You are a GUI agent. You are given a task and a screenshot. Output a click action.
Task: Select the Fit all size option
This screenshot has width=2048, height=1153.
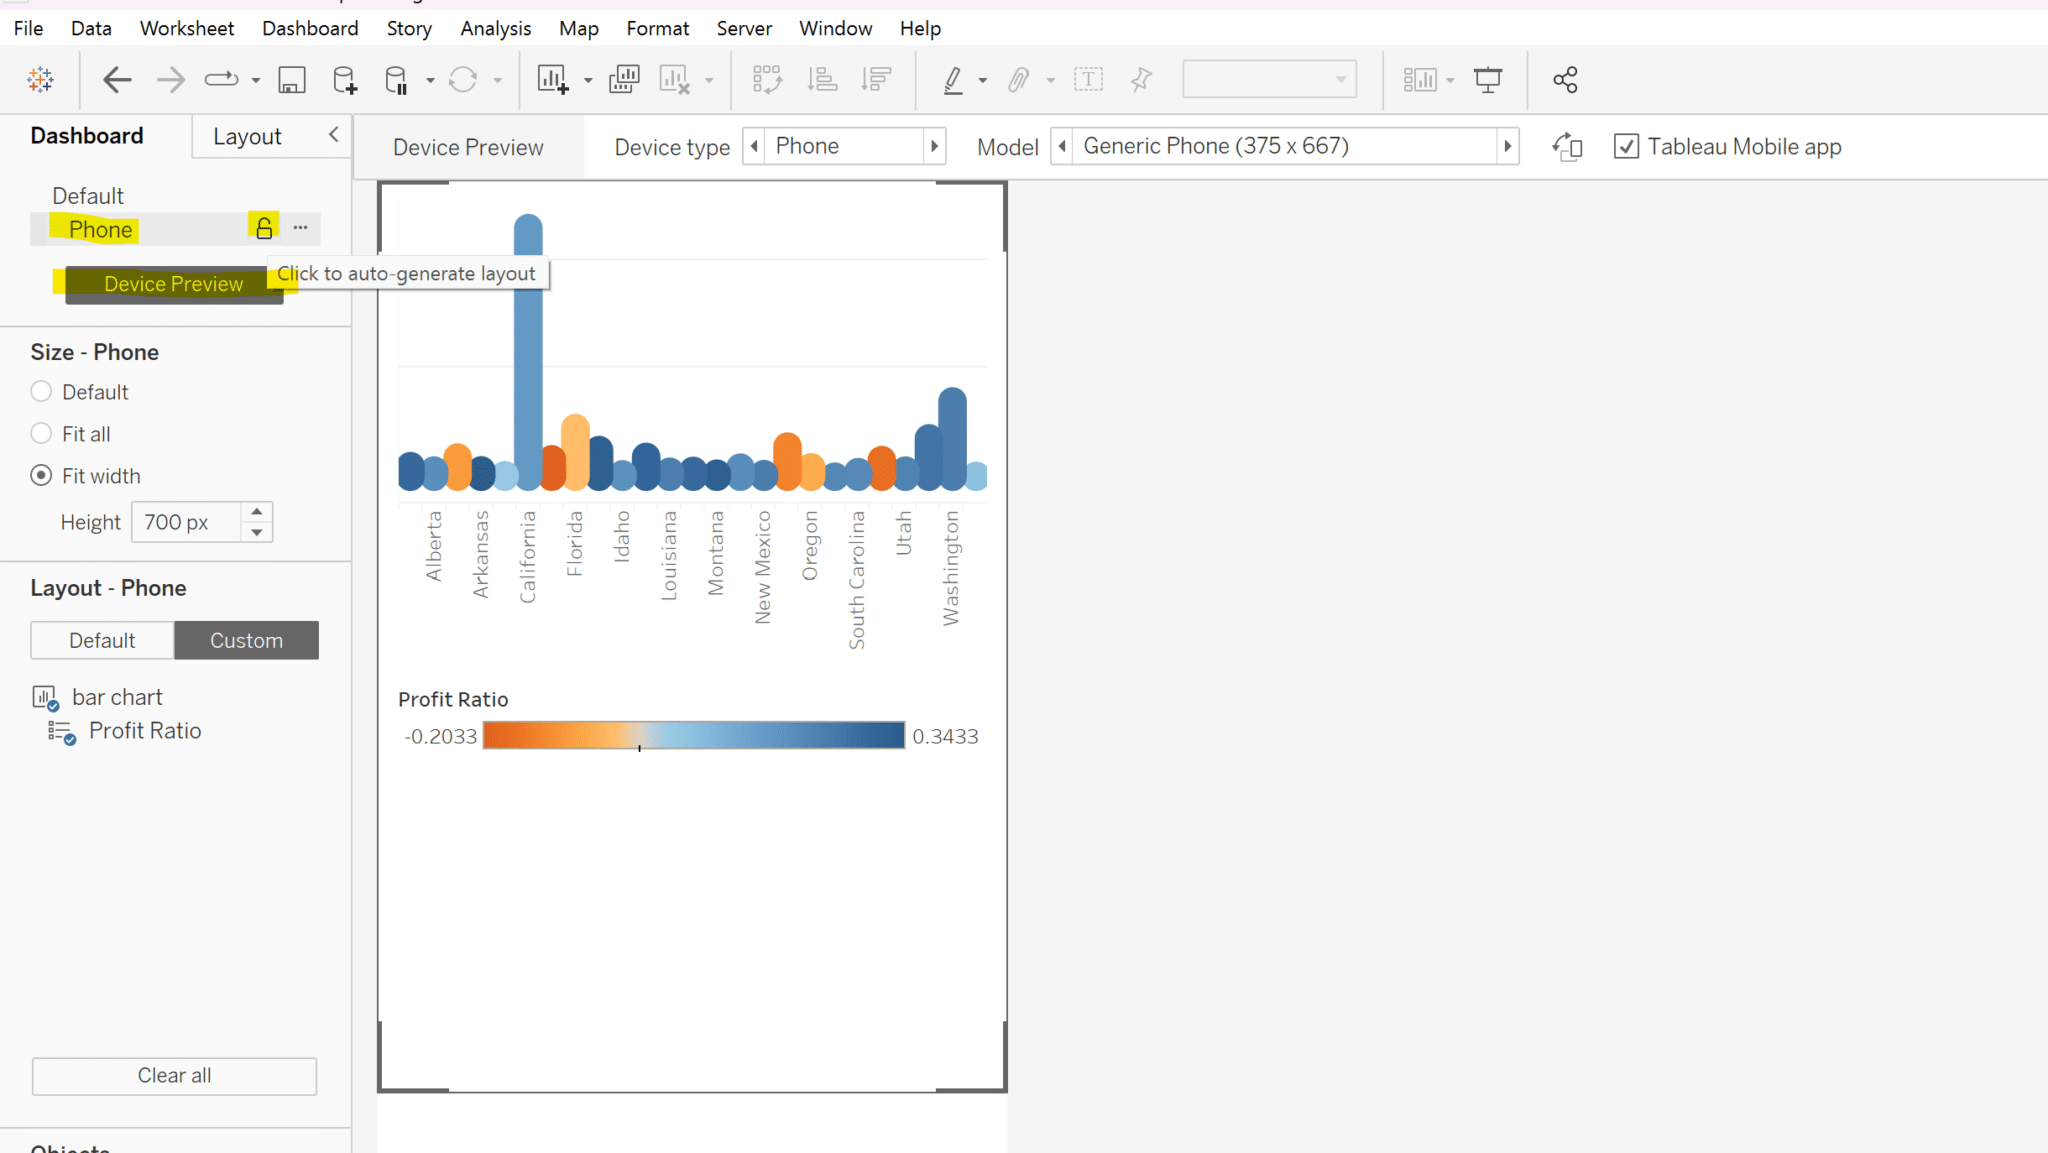[x=41, y=433]
